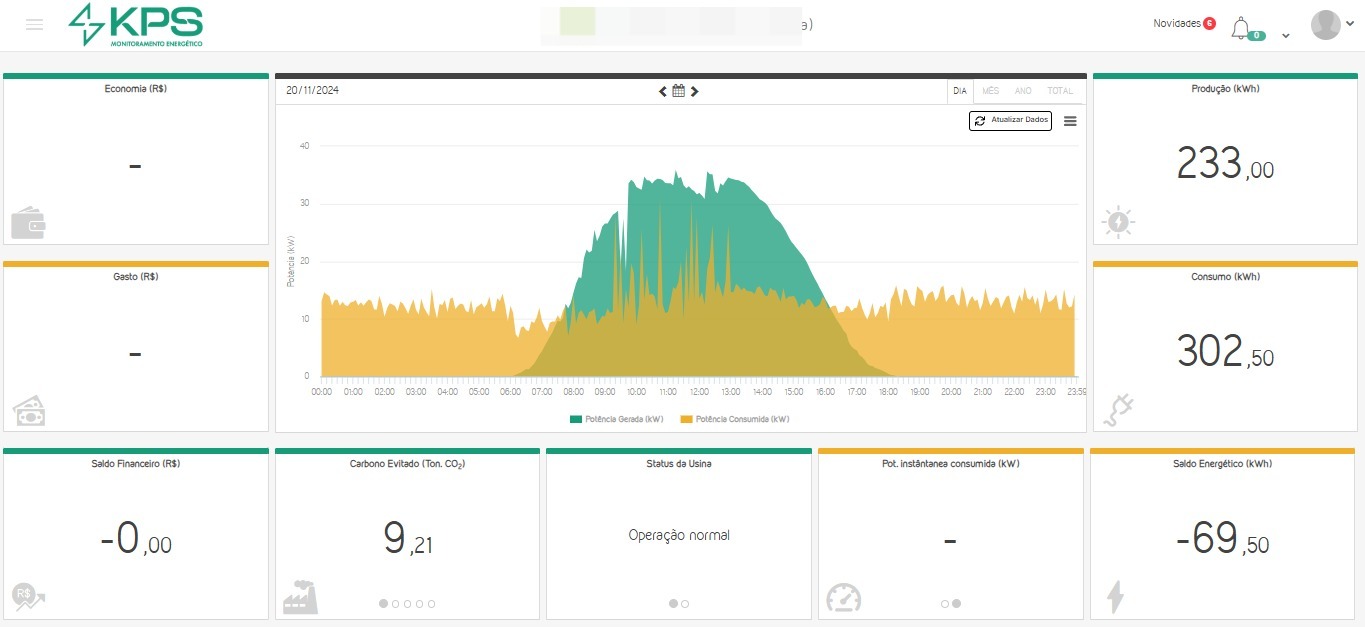The height and width of the screenshot is (627, 1365).
Task: Go to previous day with left arrow
Action: [662, 91]
